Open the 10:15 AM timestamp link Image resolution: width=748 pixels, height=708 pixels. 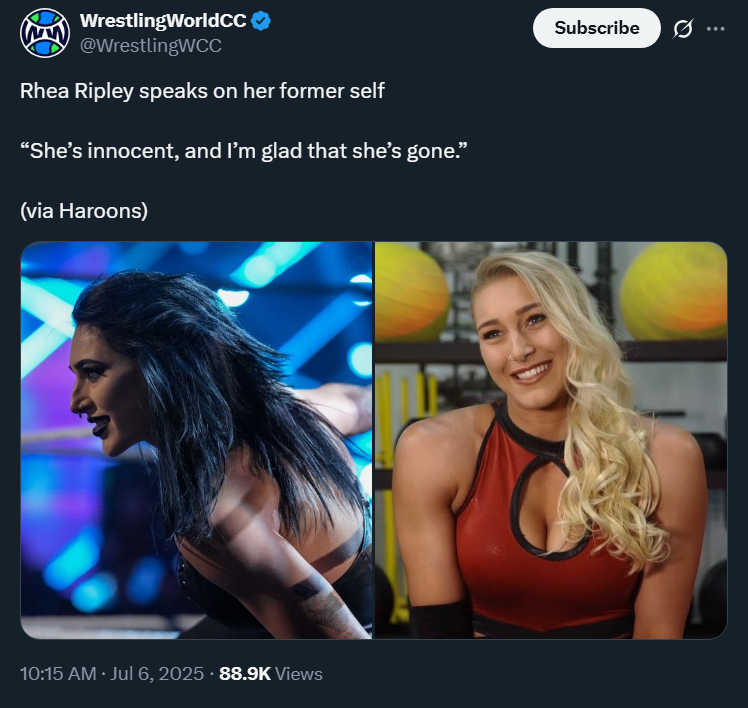click(58, 674)
